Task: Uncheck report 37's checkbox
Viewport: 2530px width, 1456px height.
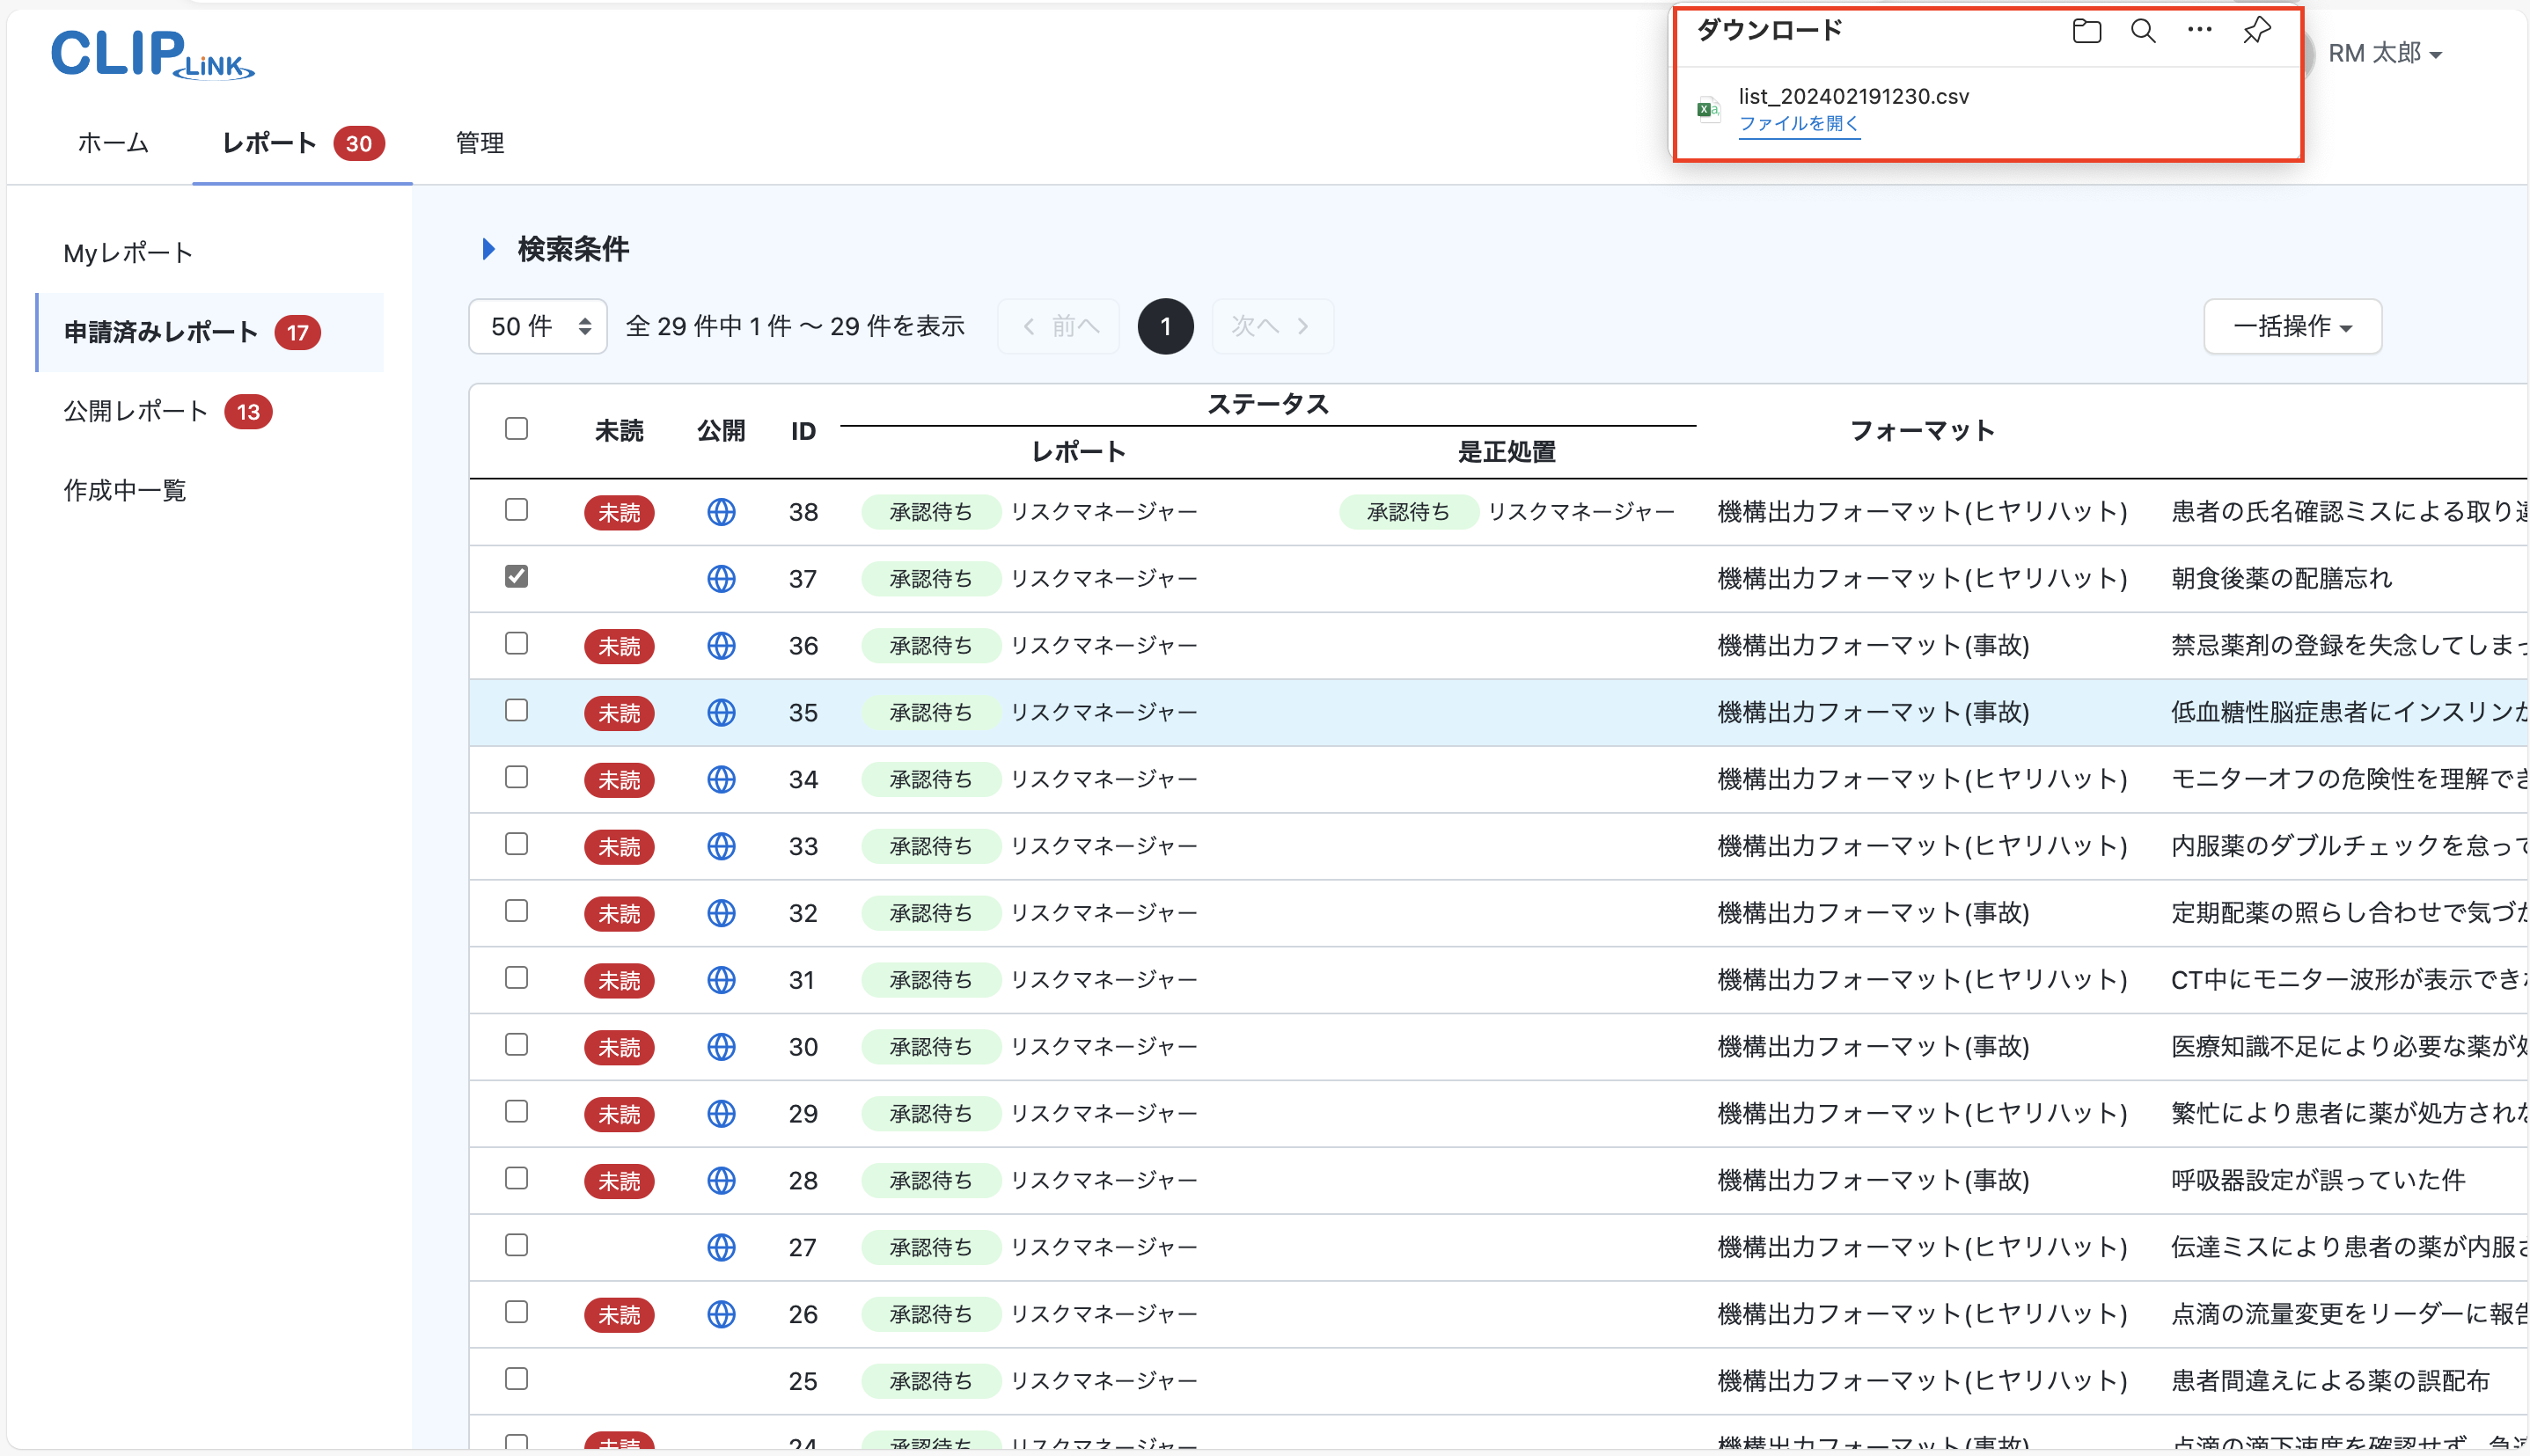Action: (x=516, y=577)
